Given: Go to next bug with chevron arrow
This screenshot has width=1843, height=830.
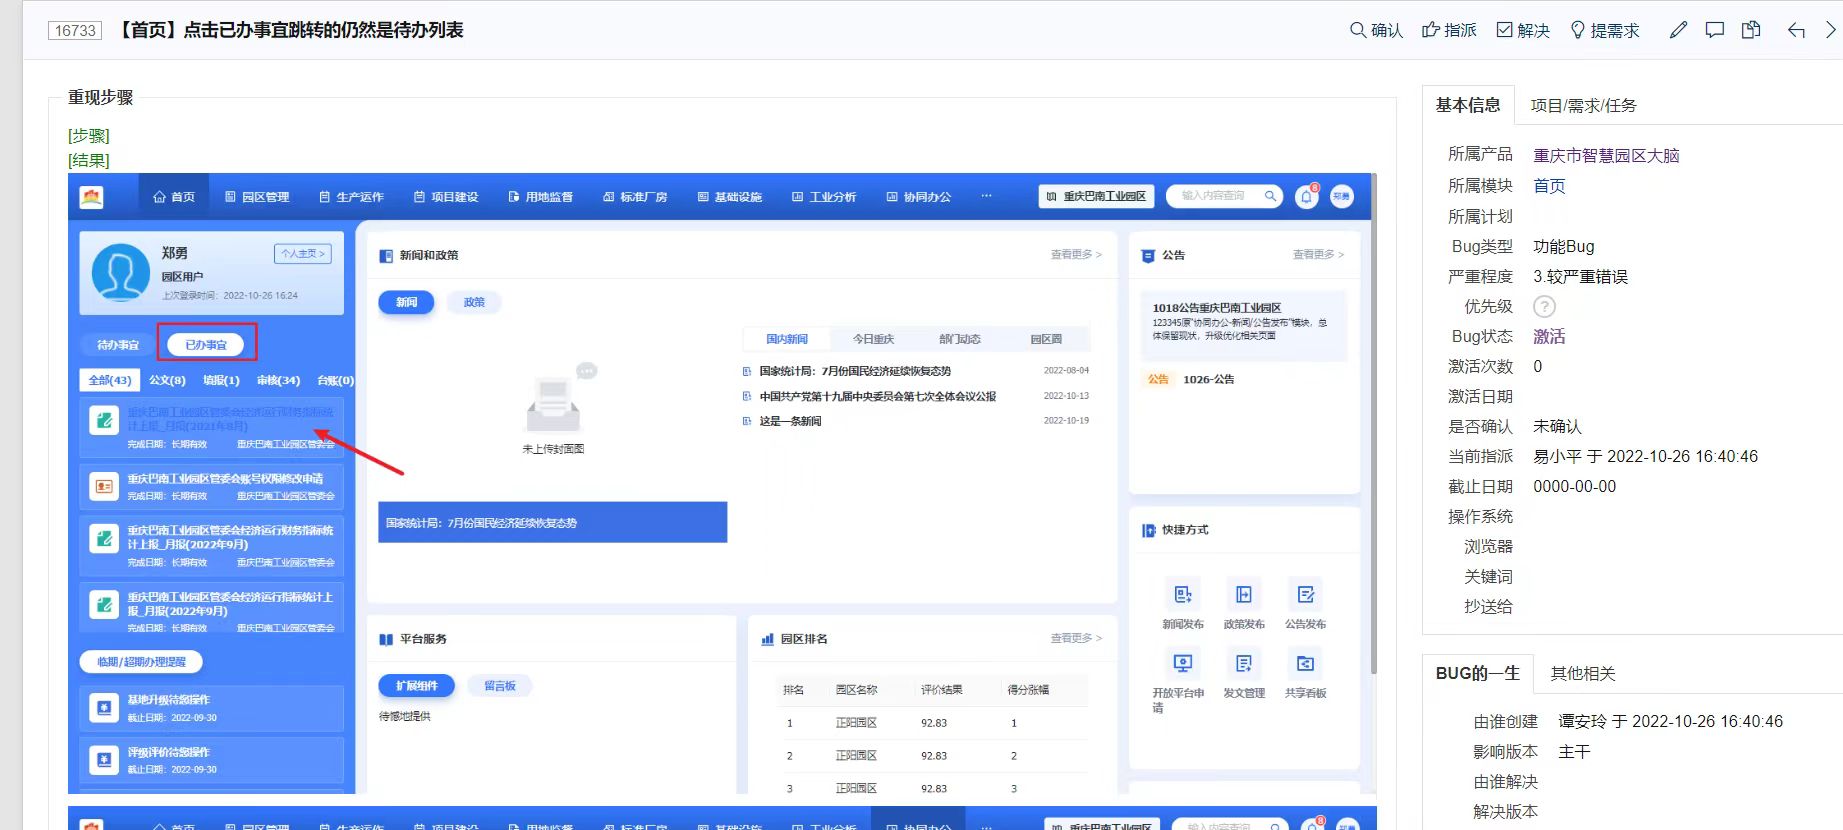Looking at the screenshot, I should coord(1832,30).
